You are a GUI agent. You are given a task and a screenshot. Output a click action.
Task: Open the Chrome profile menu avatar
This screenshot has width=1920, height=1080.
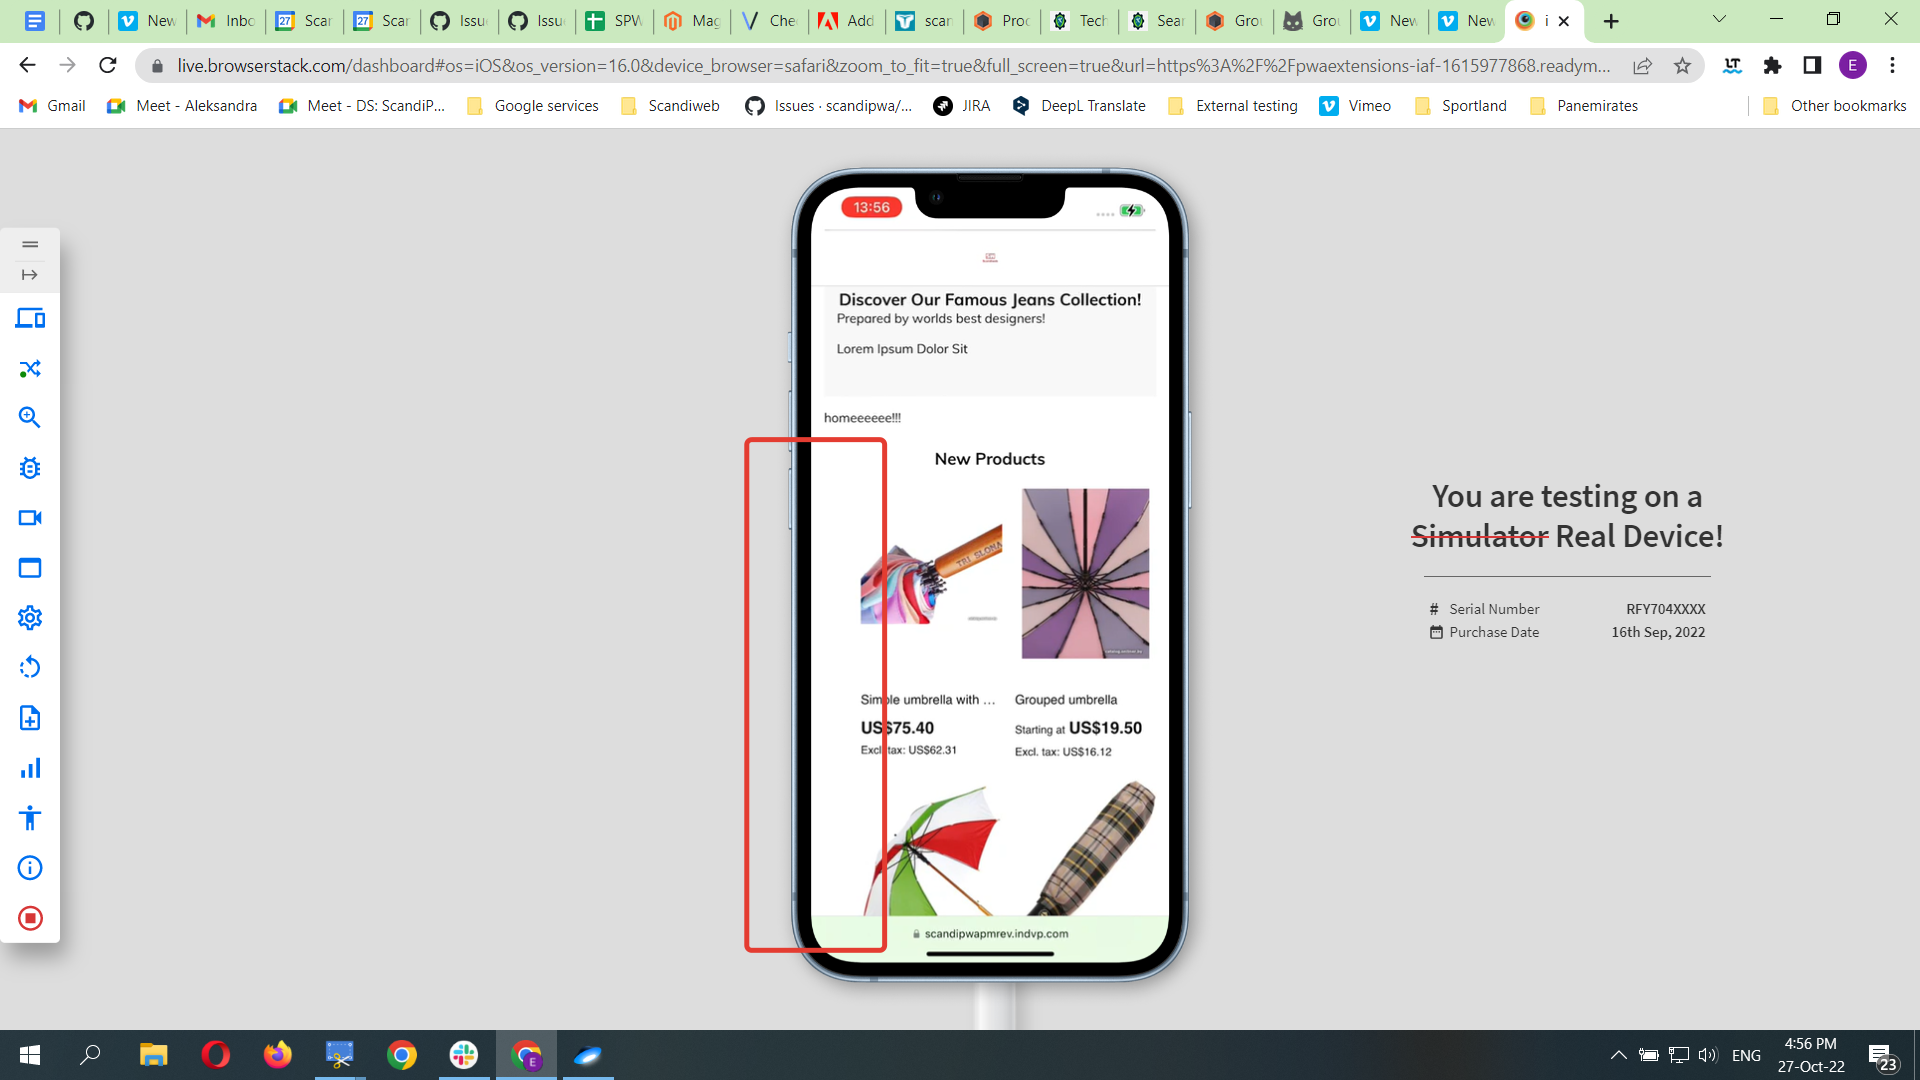coord(1852,65)
